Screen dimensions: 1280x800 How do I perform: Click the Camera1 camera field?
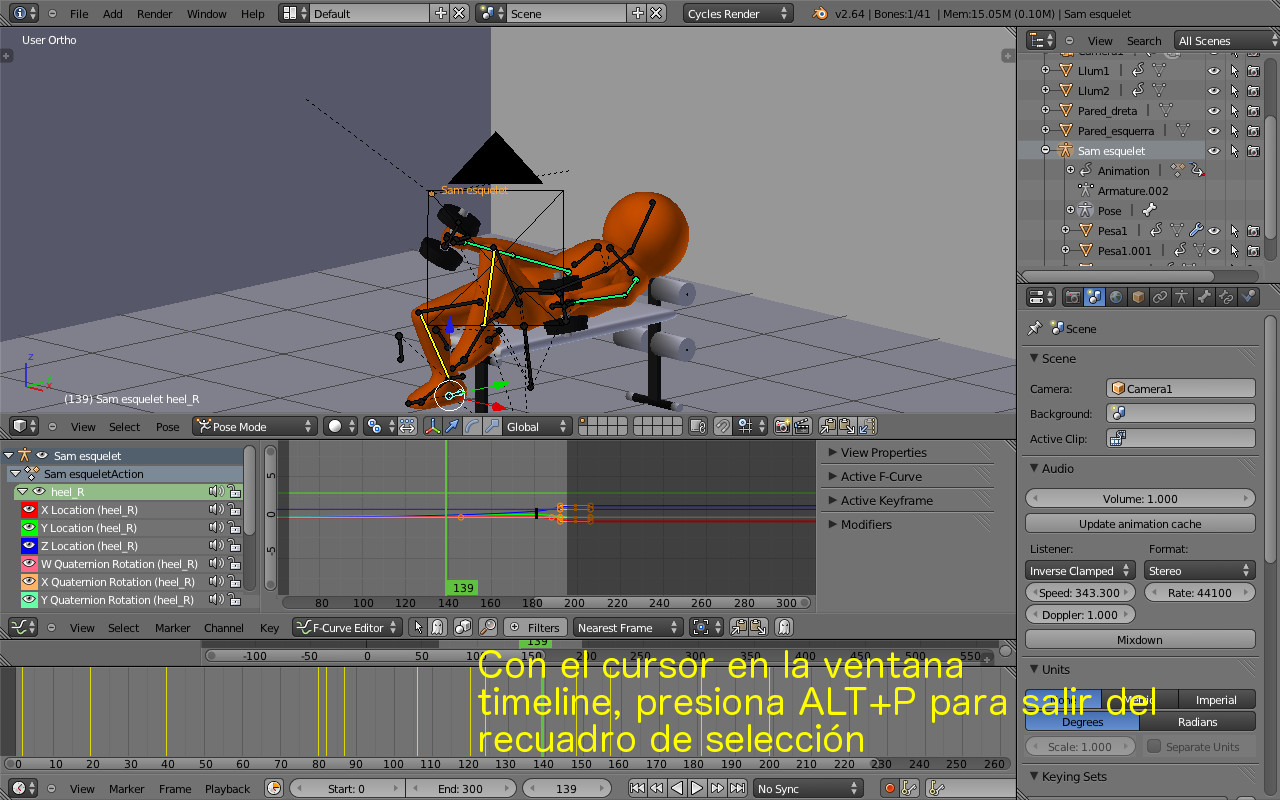coord(1181,388)
